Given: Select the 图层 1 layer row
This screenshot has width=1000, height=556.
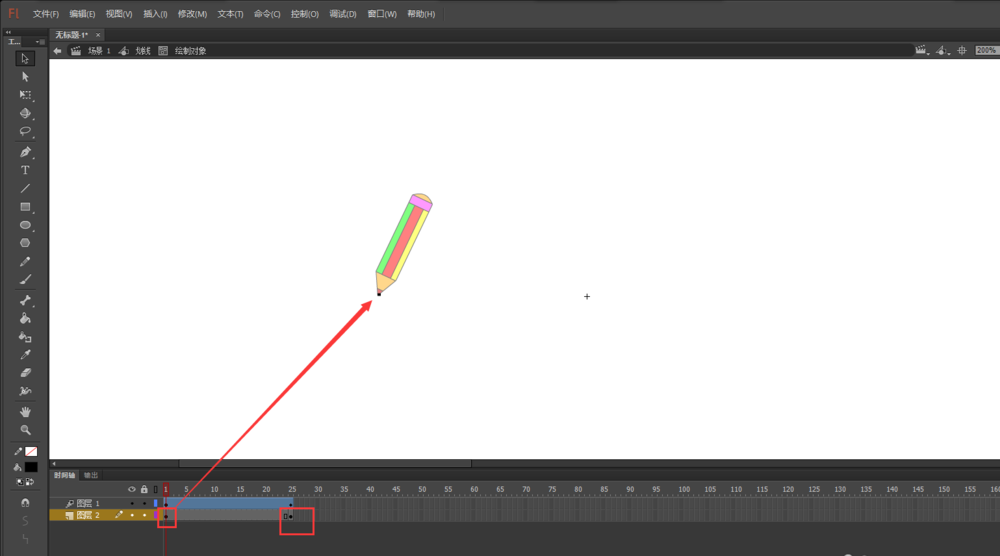Looking at the screenshot, I should tap(105, 504).
